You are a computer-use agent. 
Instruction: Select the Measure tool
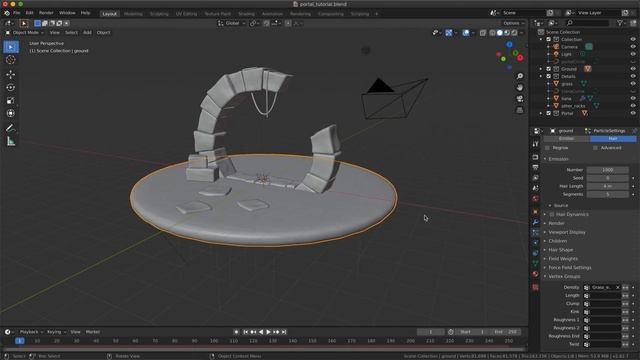pyautogui.click(x=11, y=141)
